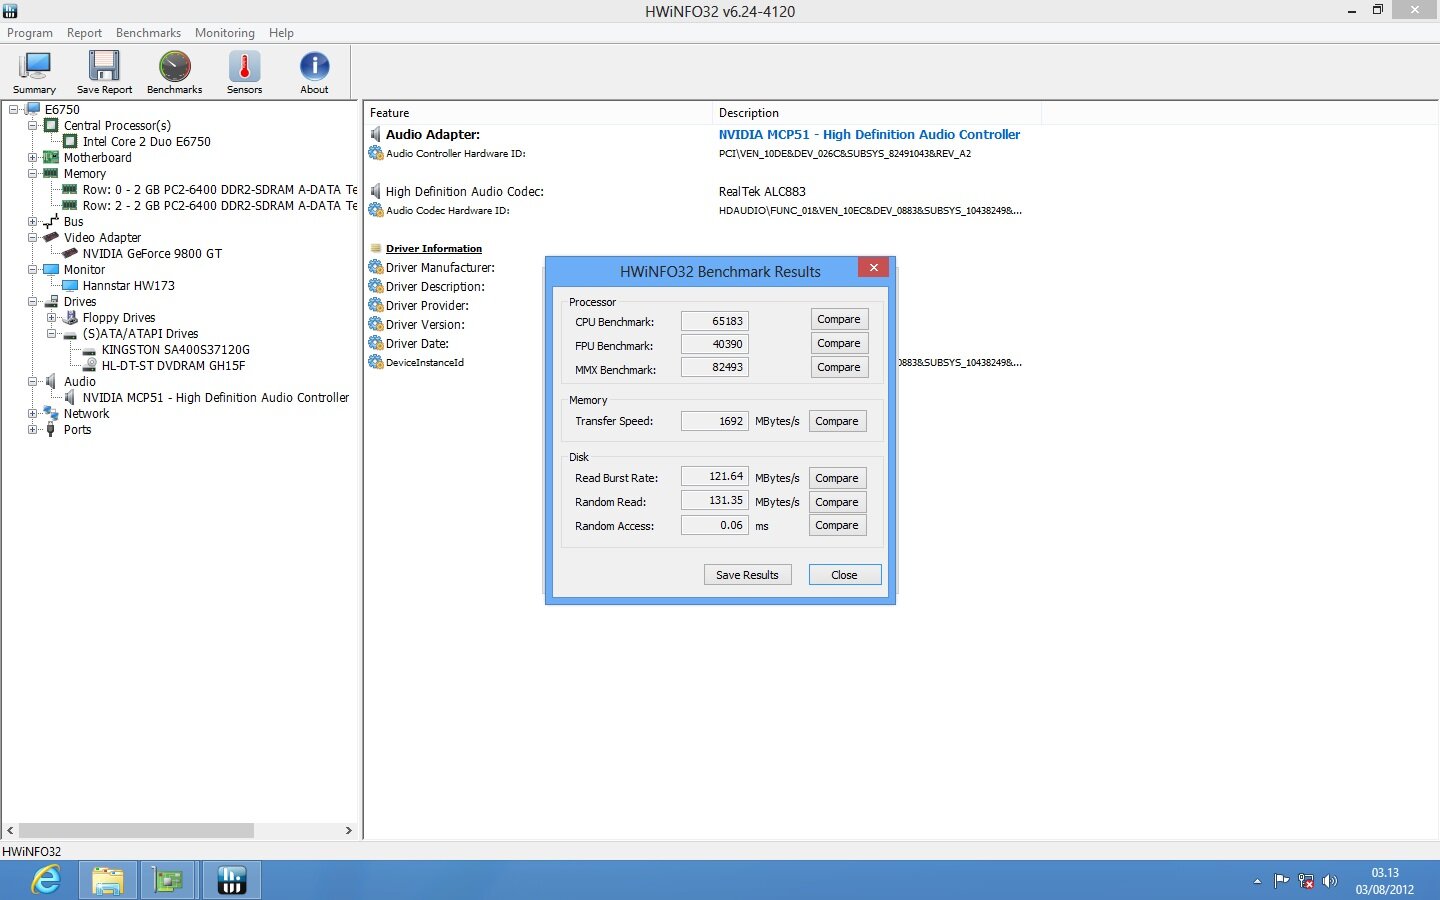Screen dimensions: 1440x900
Task: Open the Sensors thermometer icon
Action: click(244, 72)
